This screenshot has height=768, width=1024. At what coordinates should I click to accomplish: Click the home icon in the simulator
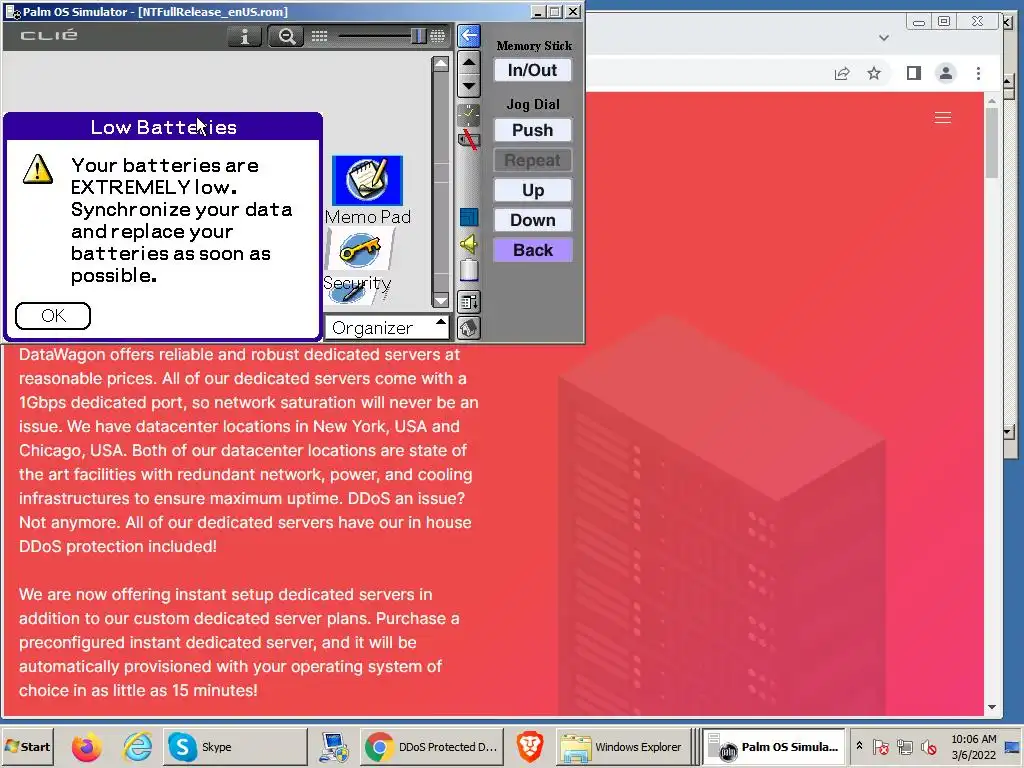(469, 328)
